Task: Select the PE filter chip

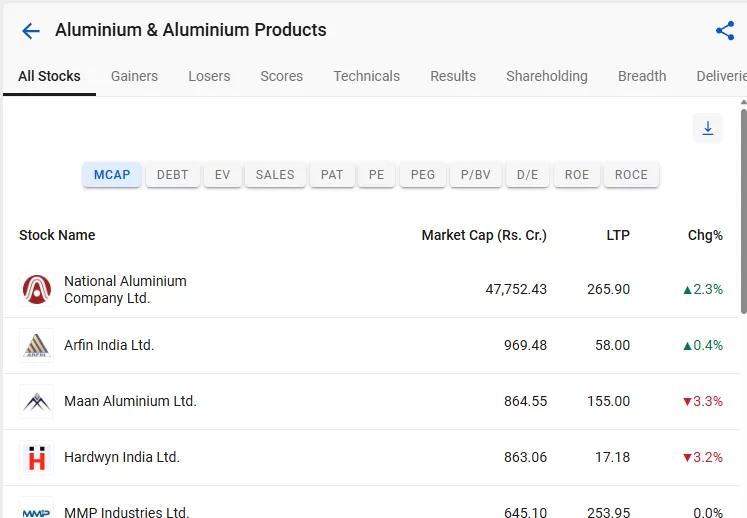Action: click(376, 175)
